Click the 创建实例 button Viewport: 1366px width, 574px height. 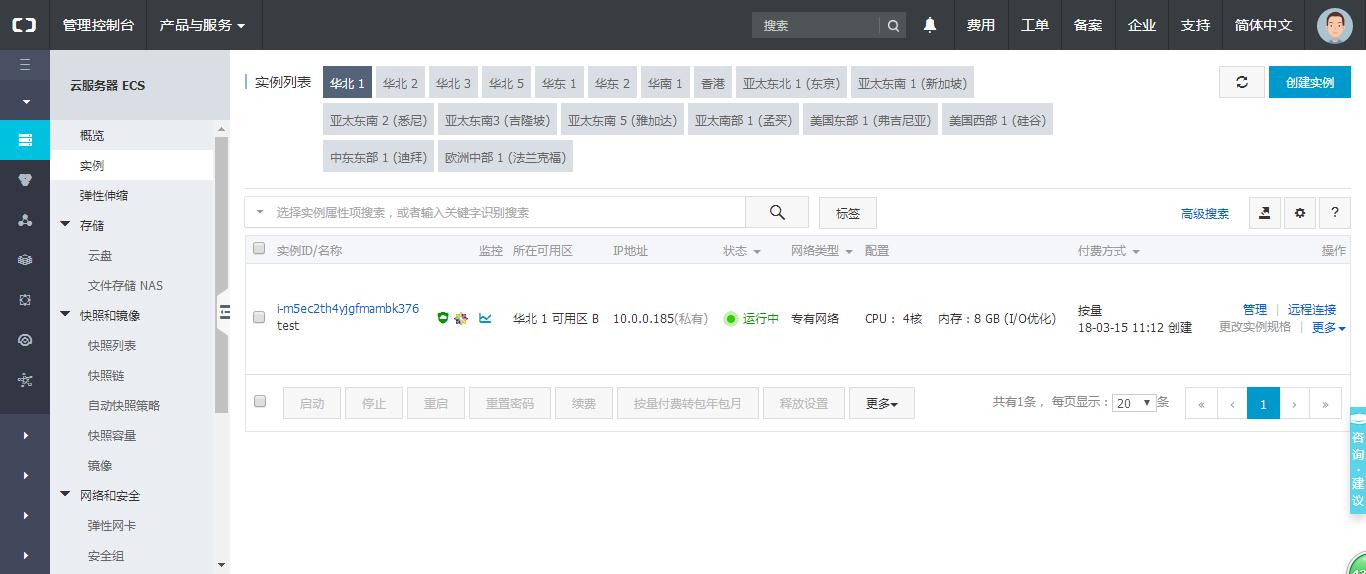(1310, 82)
